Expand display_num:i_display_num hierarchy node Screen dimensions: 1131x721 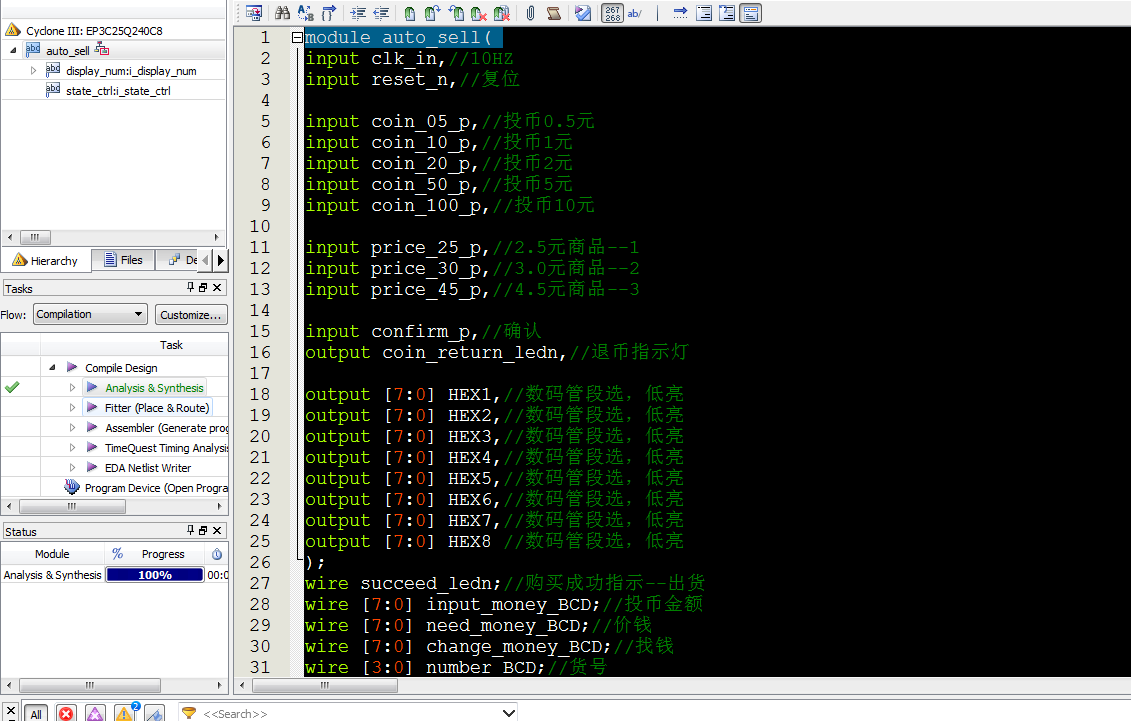click(x=33, y=71)
